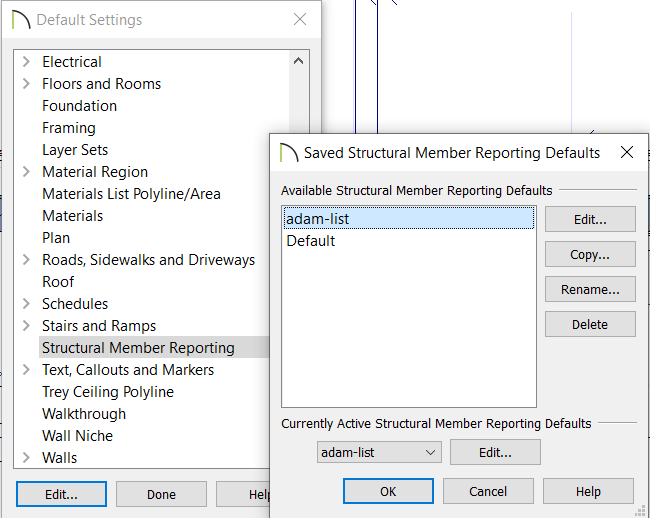650x518 pixels.
Task: Expand the Electrical tree node
Action: 26,62
